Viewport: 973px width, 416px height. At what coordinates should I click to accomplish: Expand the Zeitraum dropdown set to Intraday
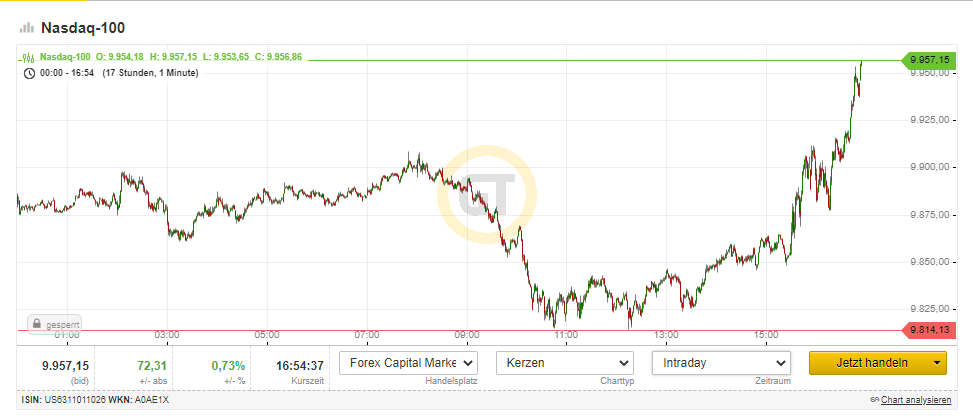click(721, 362)
